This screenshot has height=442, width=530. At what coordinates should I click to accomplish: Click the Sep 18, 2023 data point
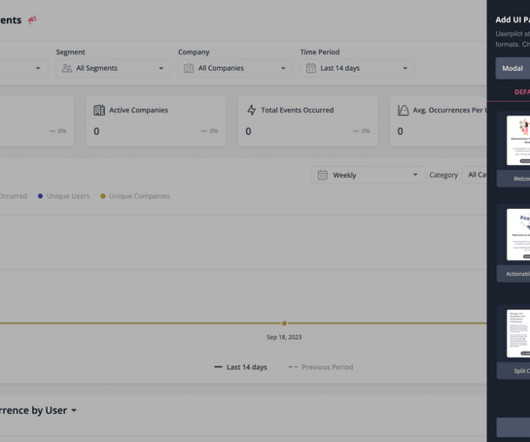tap(284, 323)
